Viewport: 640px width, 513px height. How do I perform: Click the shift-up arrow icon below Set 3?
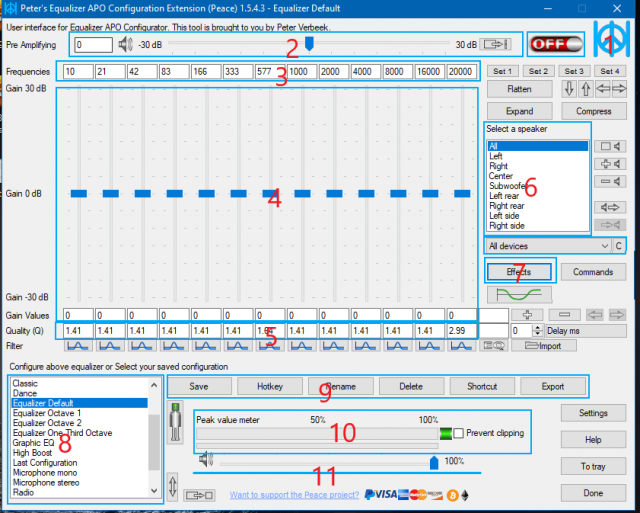click(586, 90)
